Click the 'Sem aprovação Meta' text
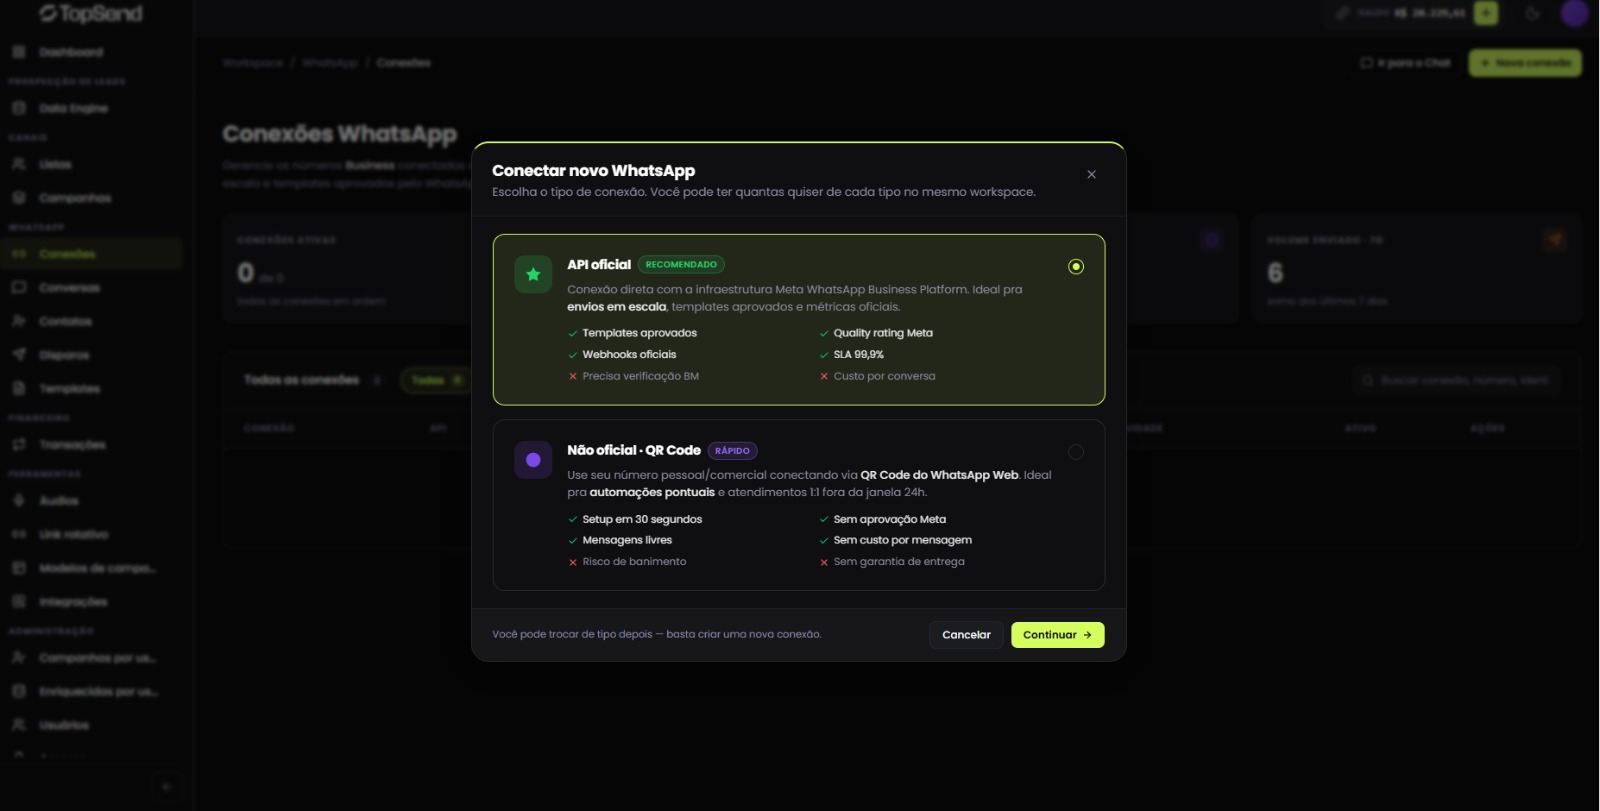The width and height of the screenshot is (1600, 811). pos(890,519)
